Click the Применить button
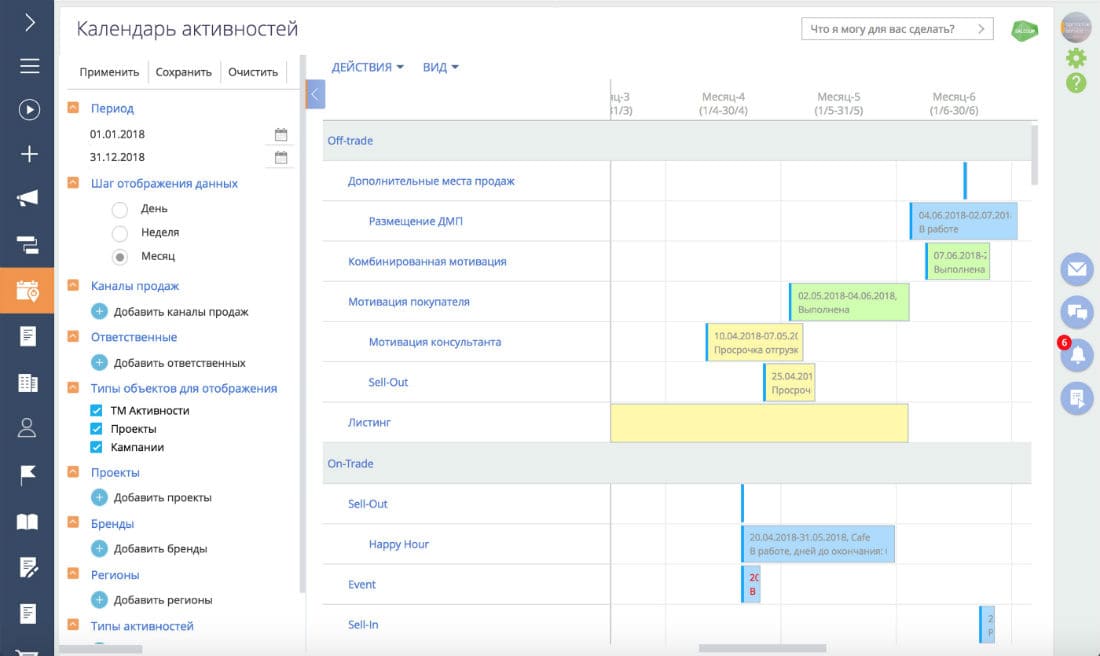The image size is (1100, 656). point(109,72)
